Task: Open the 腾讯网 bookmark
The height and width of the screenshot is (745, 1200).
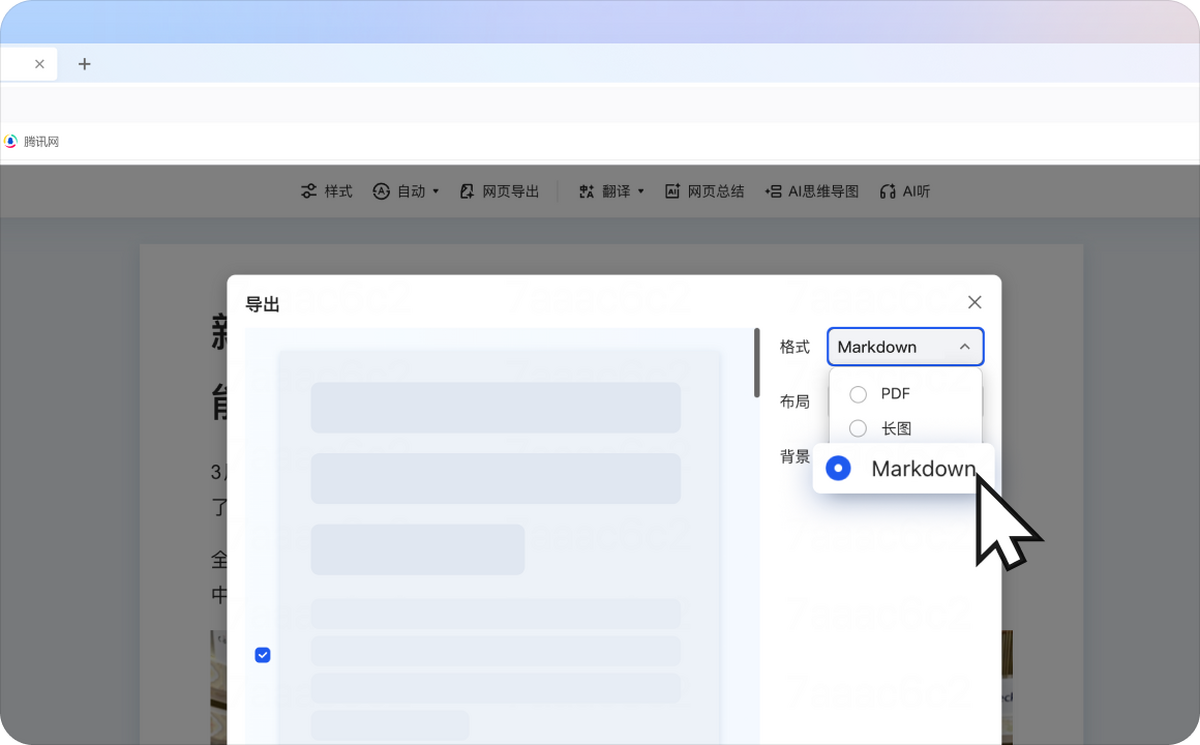Action: pyautogui.click(x=32, y=142)
